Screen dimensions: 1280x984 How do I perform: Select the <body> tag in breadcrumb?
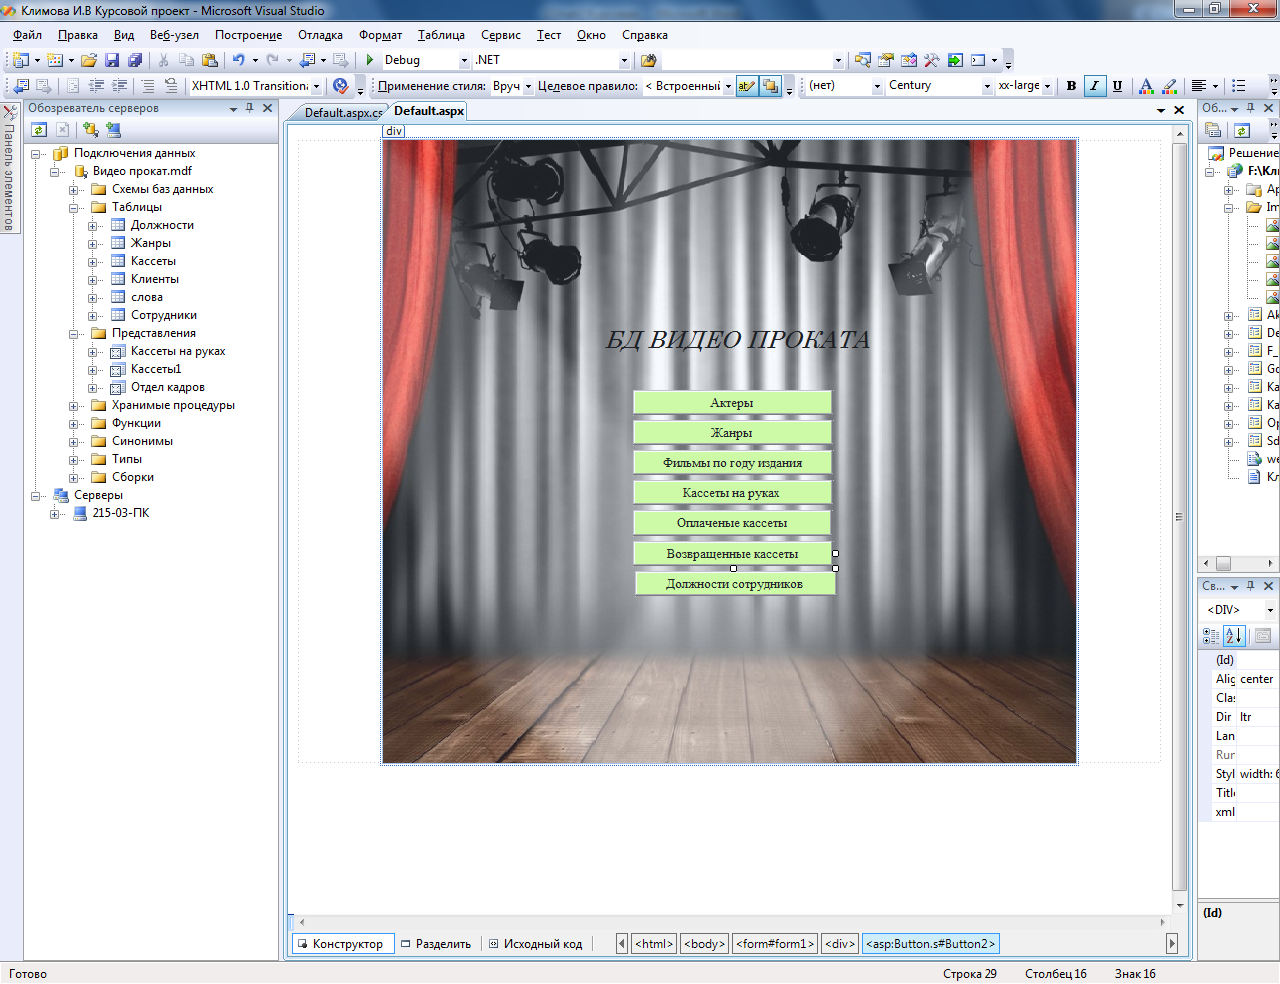click(x=705, y=944)
